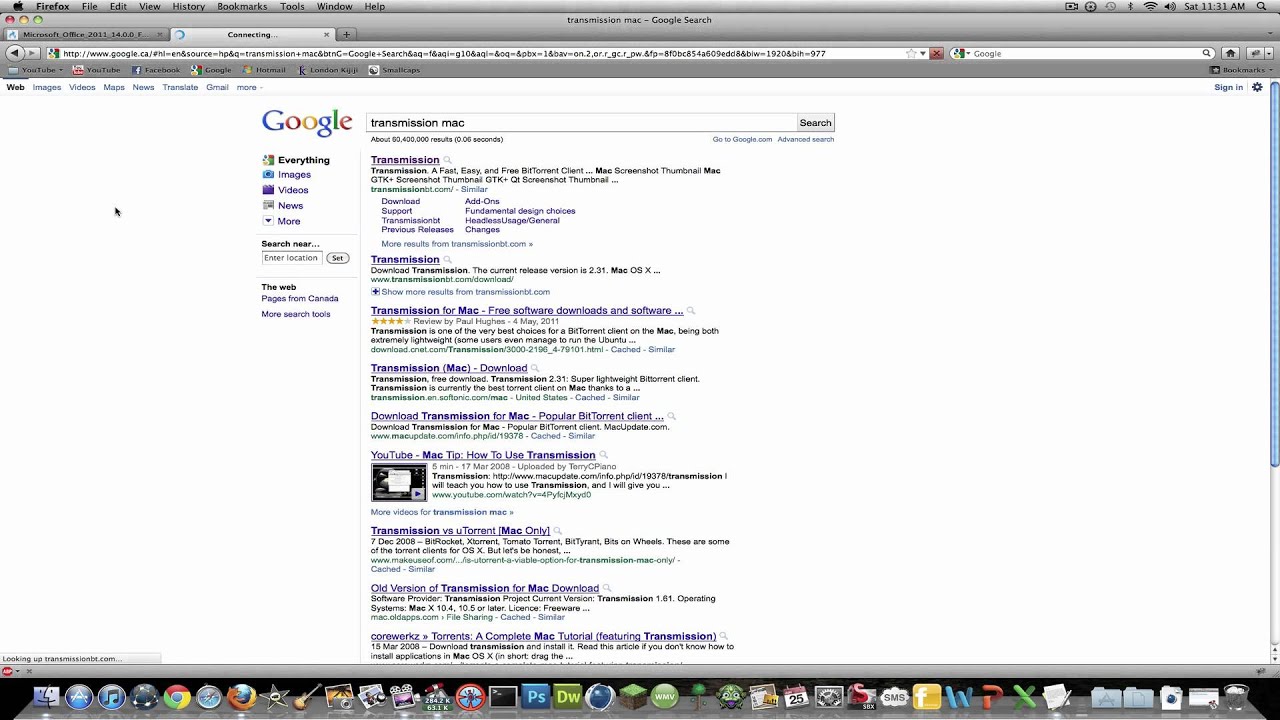The image size is (1280, 720).
Task: Open the History menu
Action: [188, 6]
